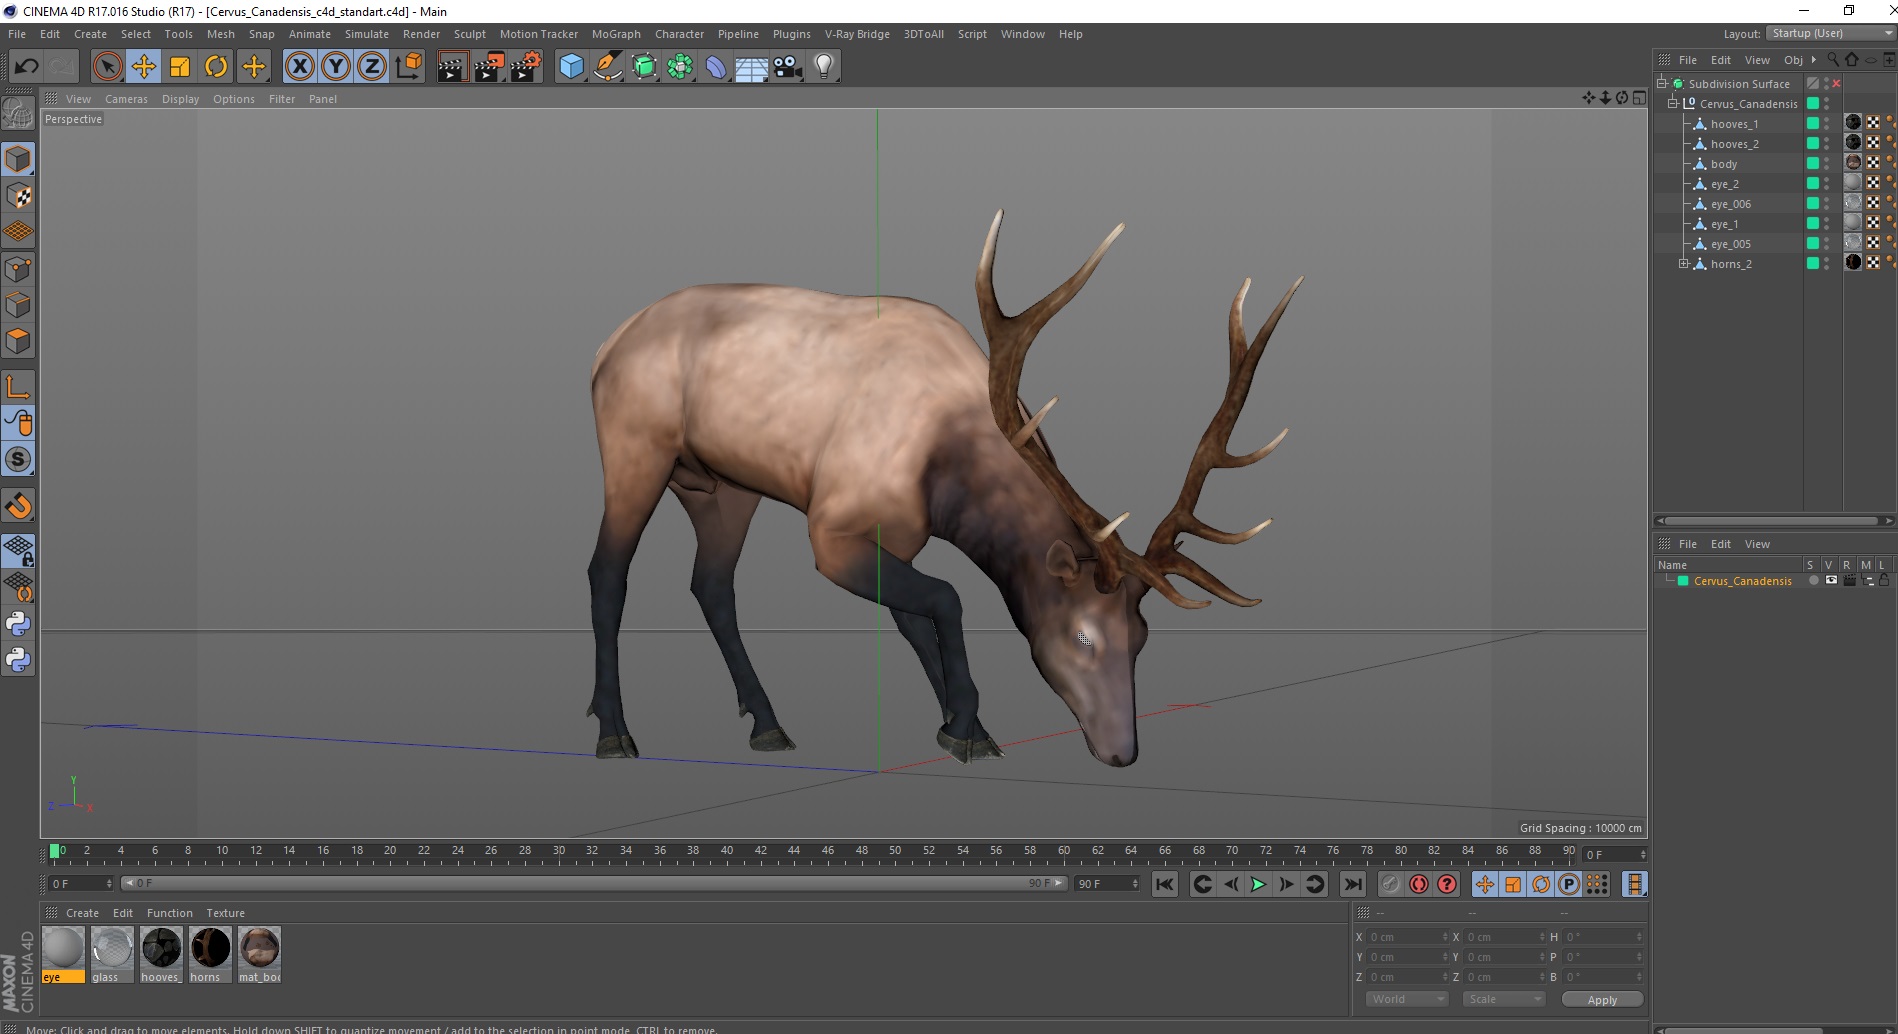
Task: Add a Subdivision Surface generator
Action: (644, 67)
